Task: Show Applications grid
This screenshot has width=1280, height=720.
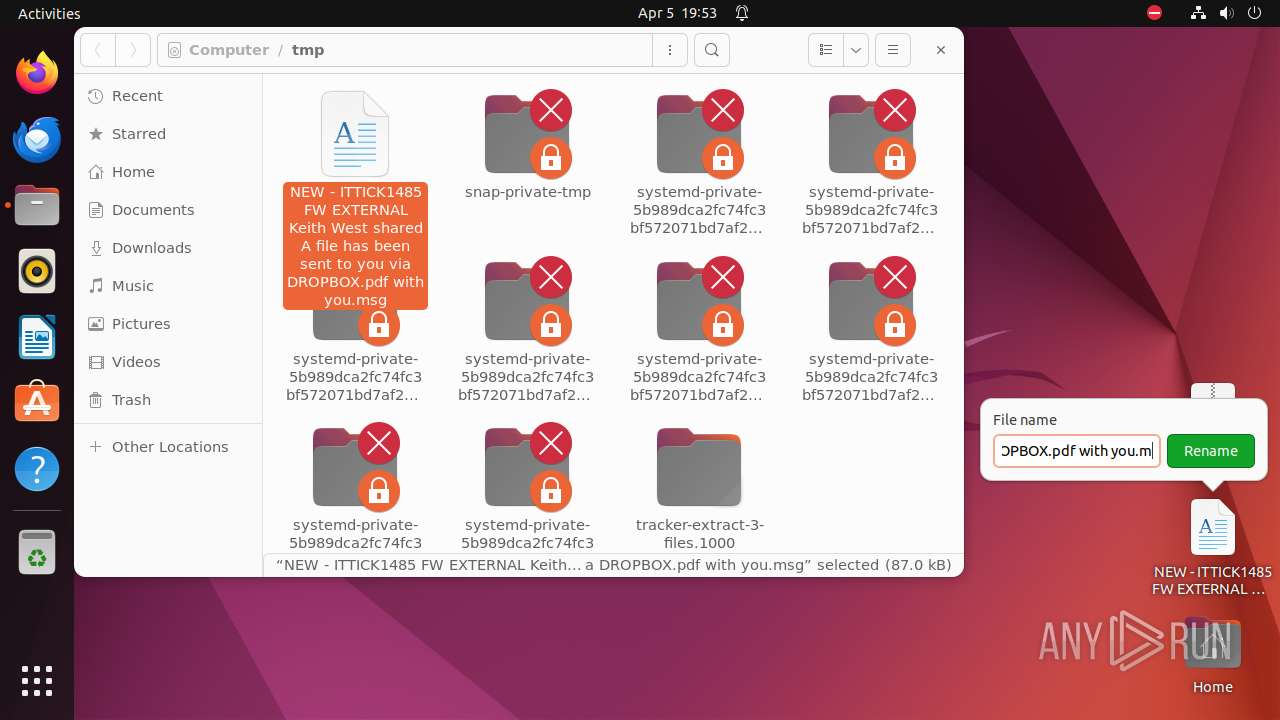Action: [37, 680]
